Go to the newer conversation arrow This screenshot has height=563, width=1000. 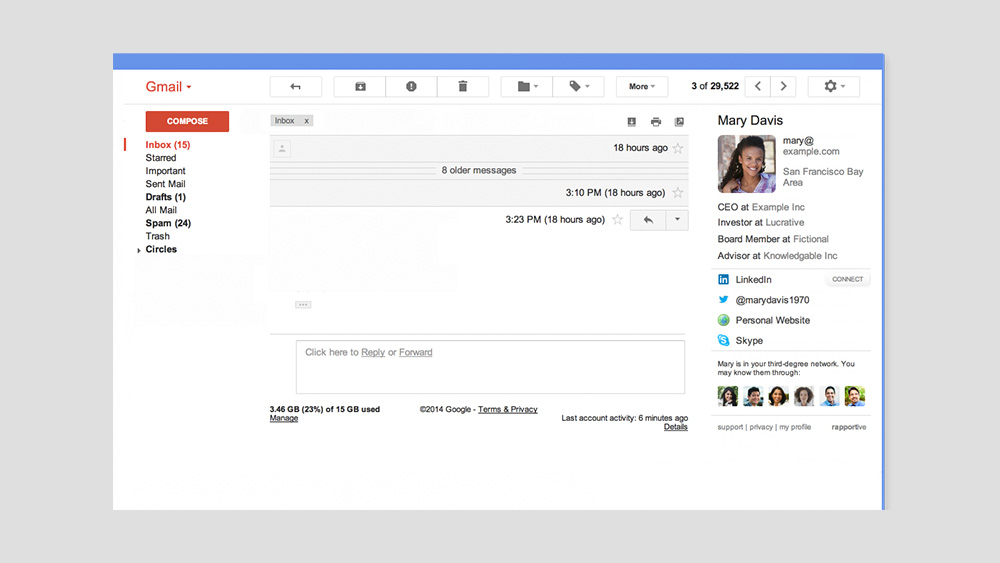point(758,87)
